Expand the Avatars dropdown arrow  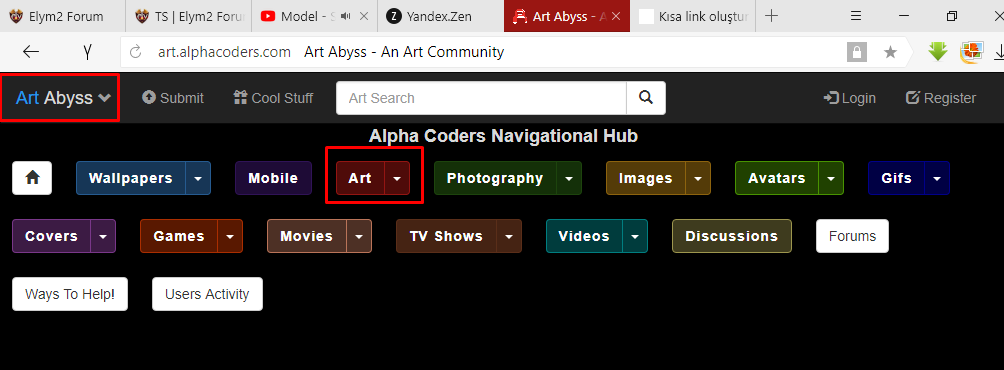click(831, 178)
